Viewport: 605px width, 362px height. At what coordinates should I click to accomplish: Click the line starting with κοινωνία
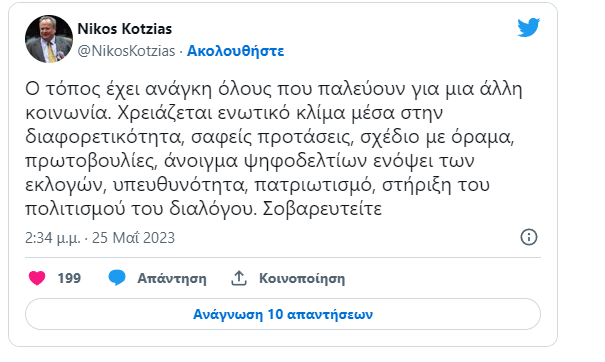234,113
